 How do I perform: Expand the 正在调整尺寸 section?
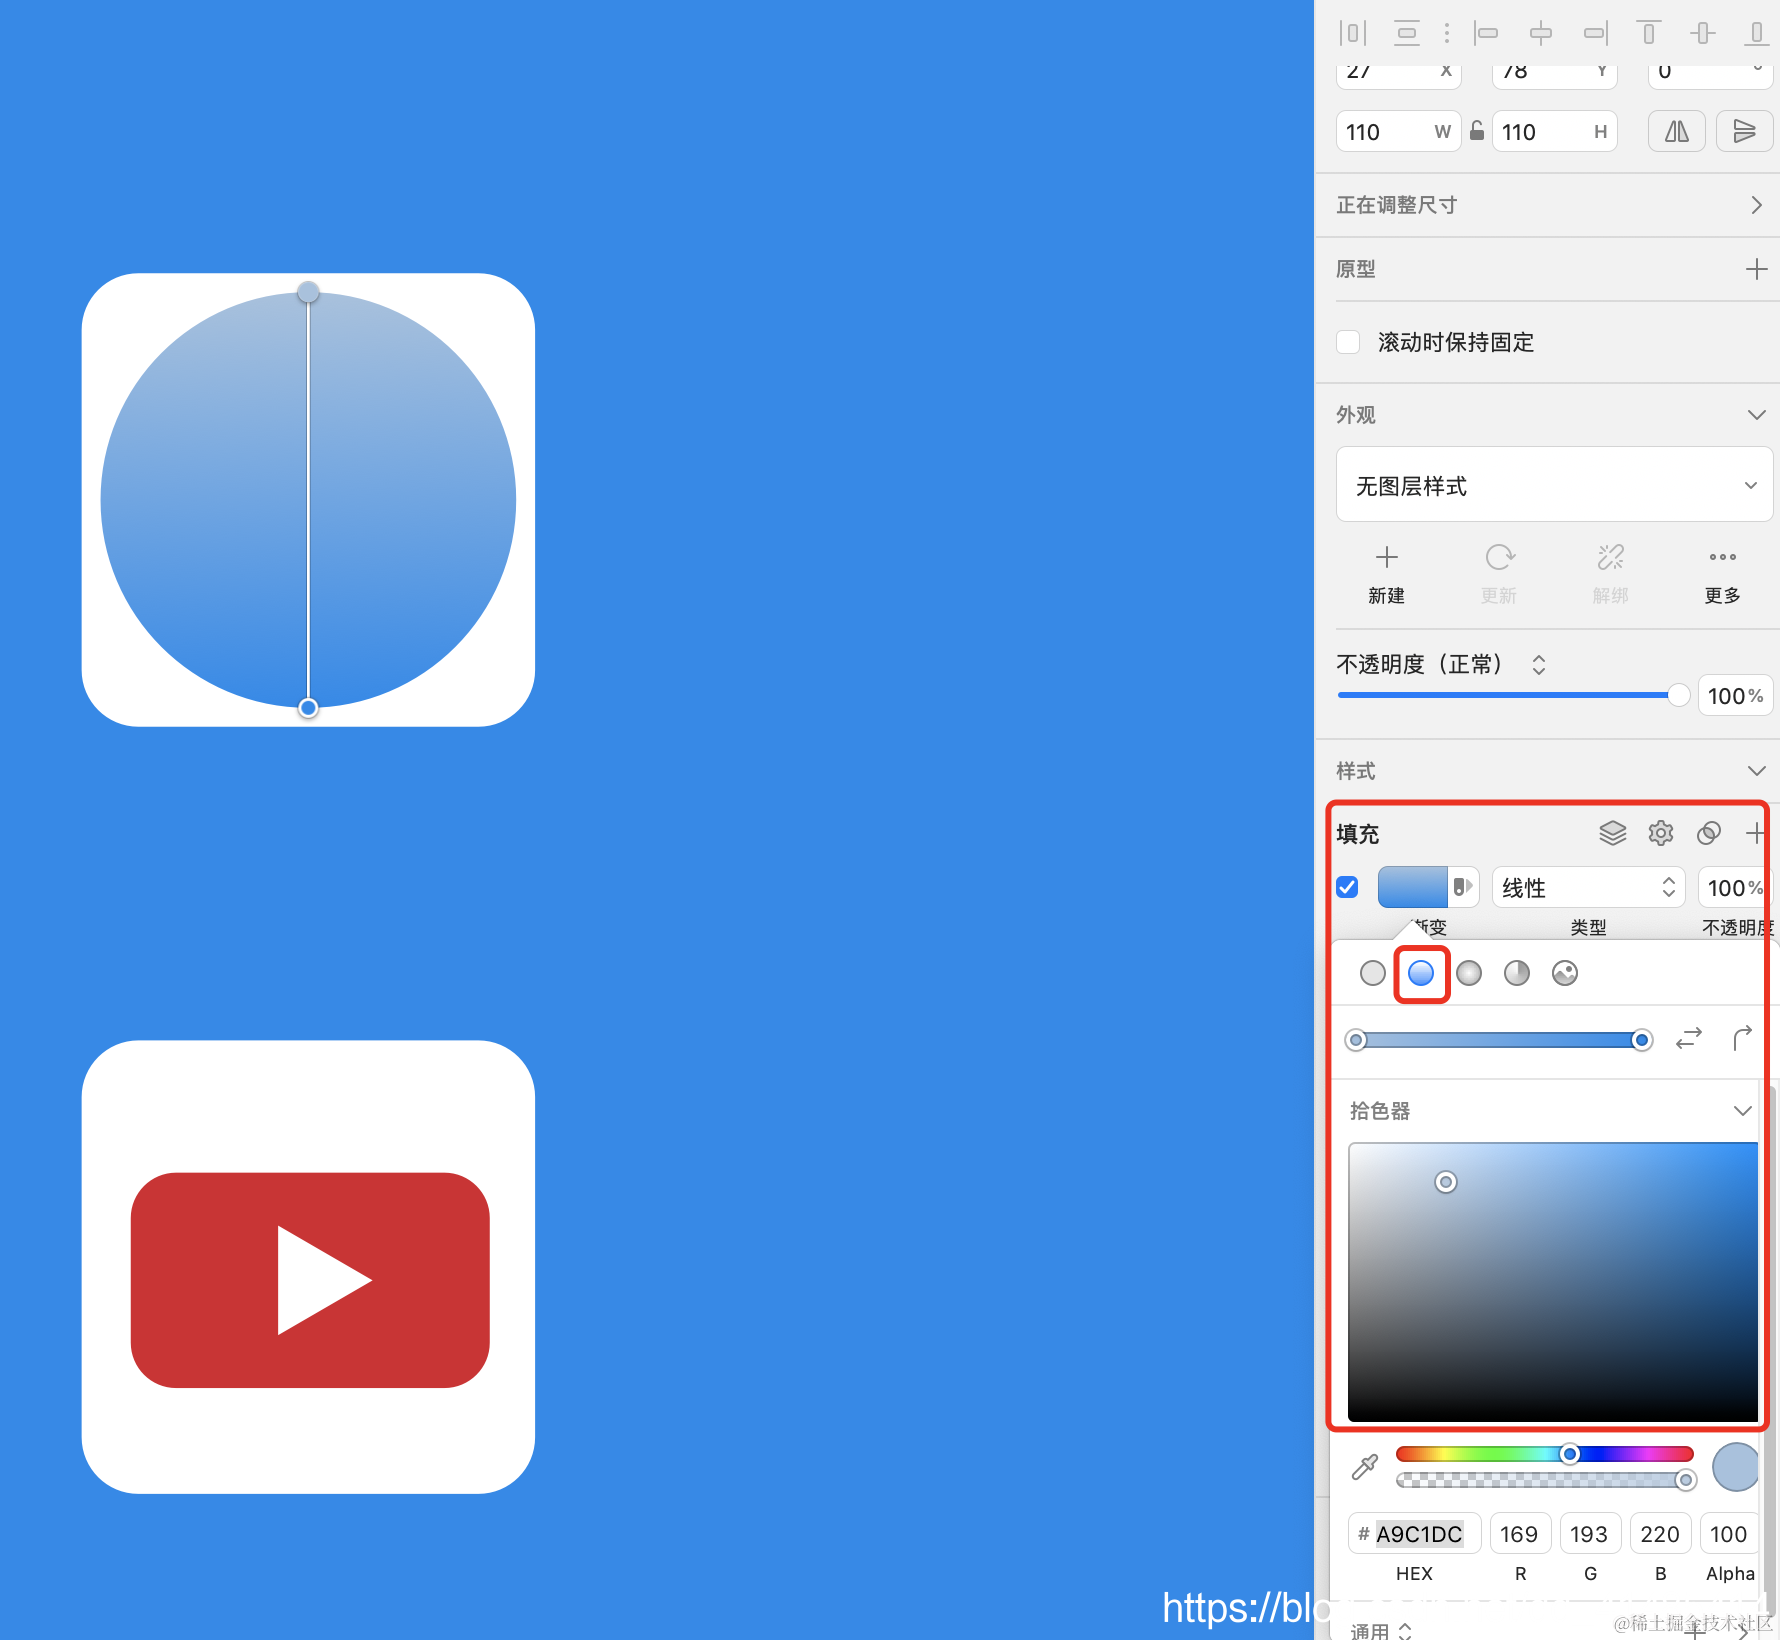tap(1757, 205)
